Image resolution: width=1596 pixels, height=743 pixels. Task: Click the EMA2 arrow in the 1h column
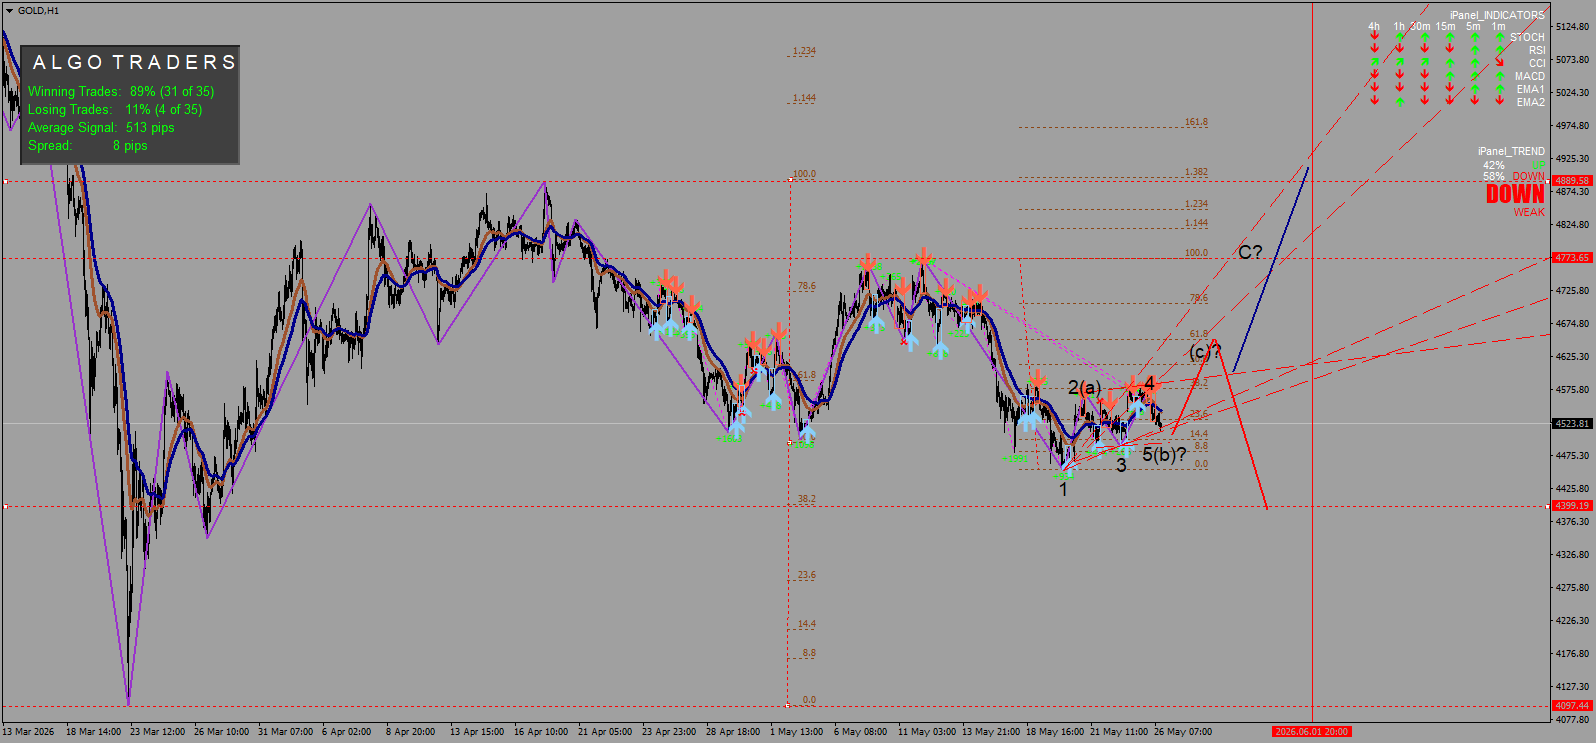[x=1400, y=101]
